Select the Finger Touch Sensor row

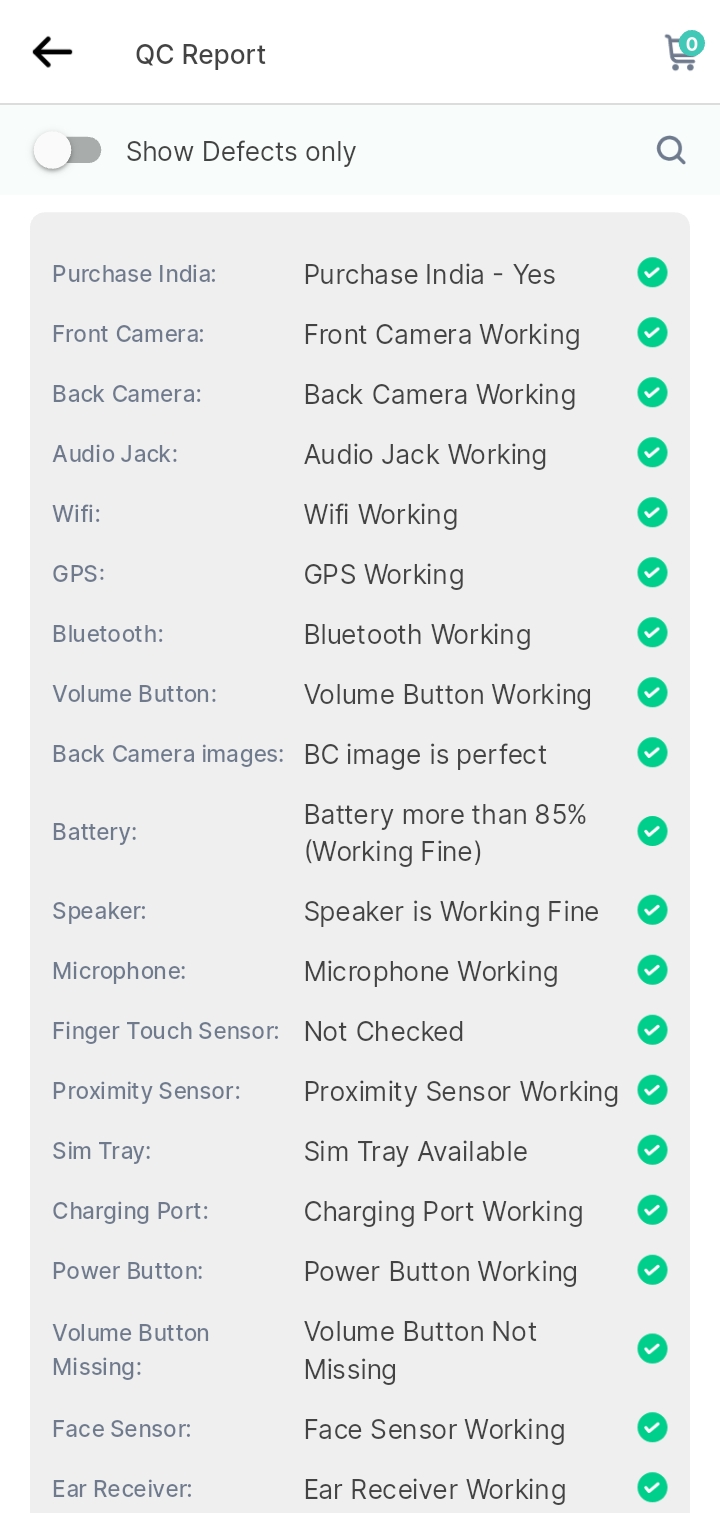[360, 1031]
